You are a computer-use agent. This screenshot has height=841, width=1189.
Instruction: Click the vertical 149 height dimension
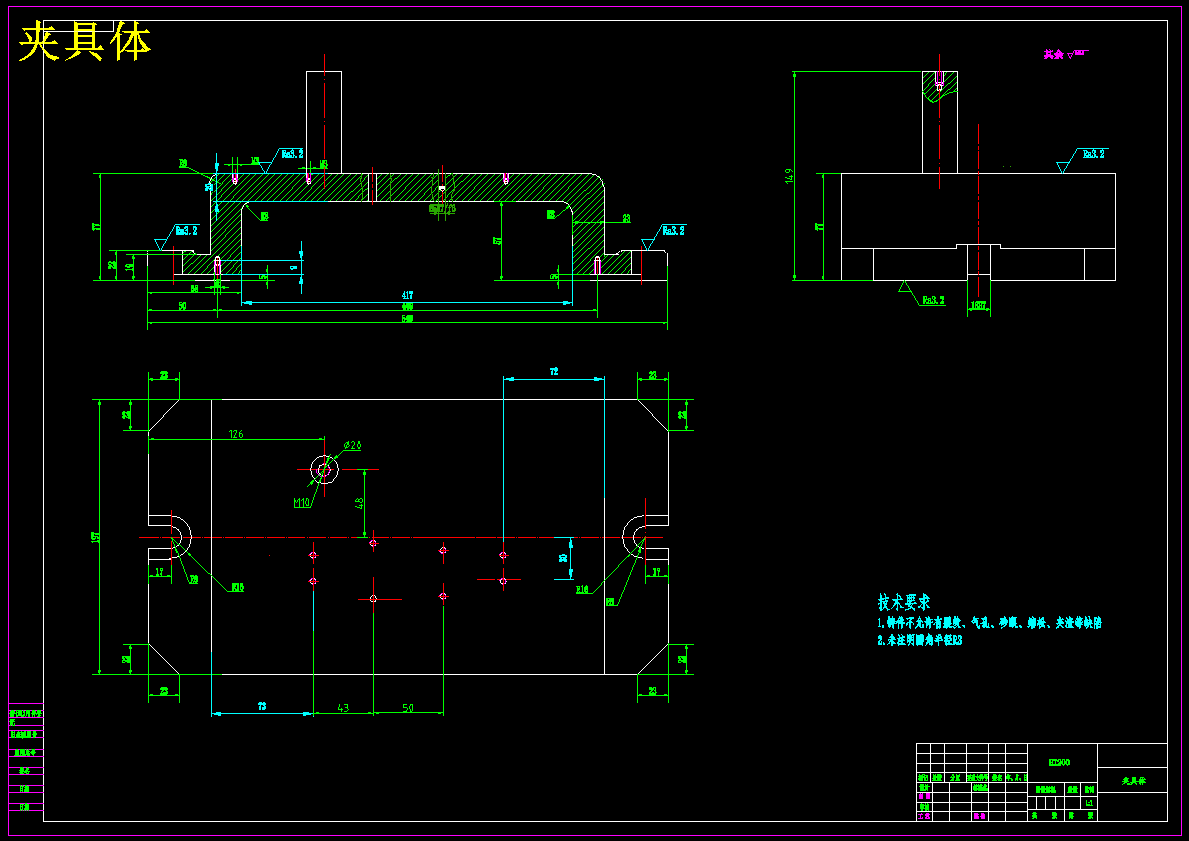point(789,176)
